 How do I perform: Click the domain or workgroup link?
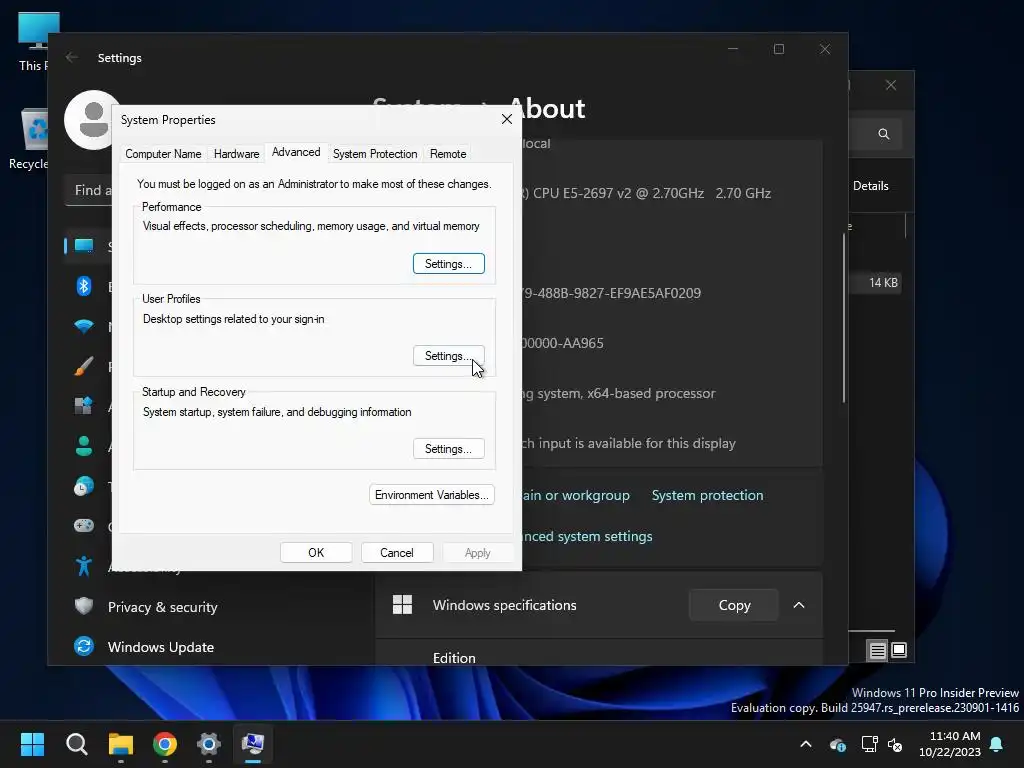pyautogui.click(x=575, y=496)
